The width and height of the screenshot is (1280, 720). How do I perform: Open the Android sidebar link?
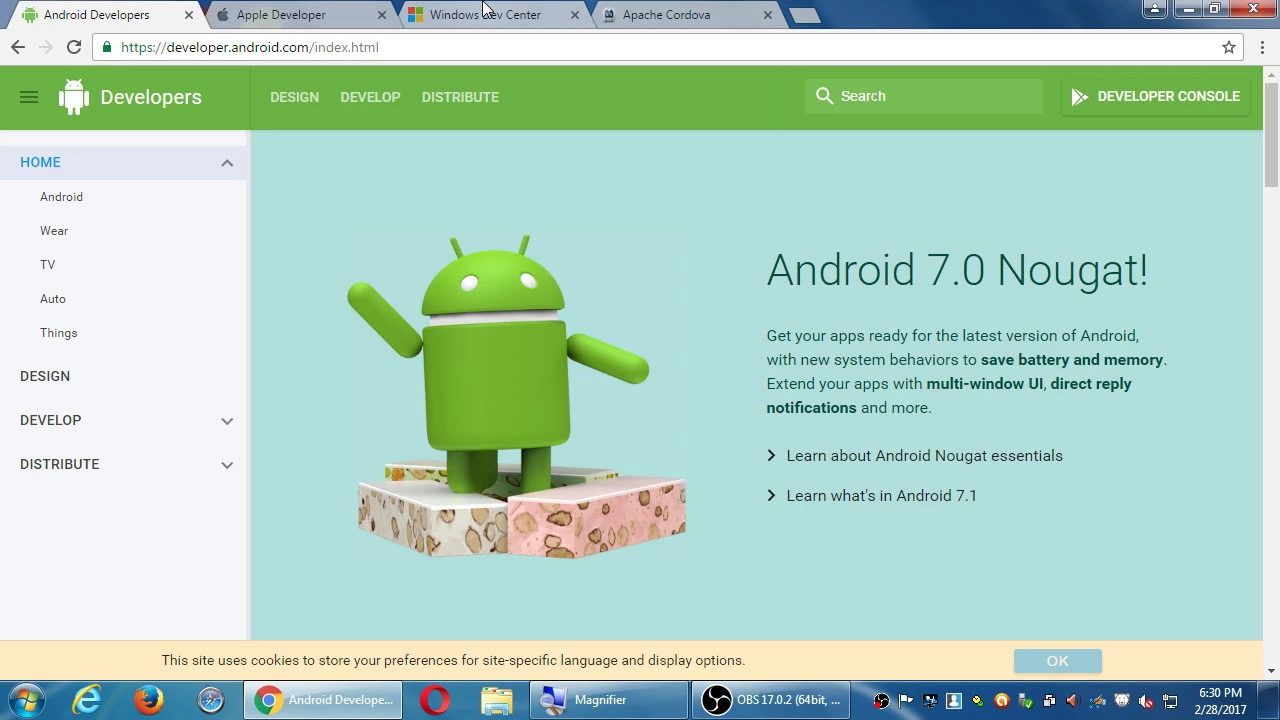[x=61, y=197]
